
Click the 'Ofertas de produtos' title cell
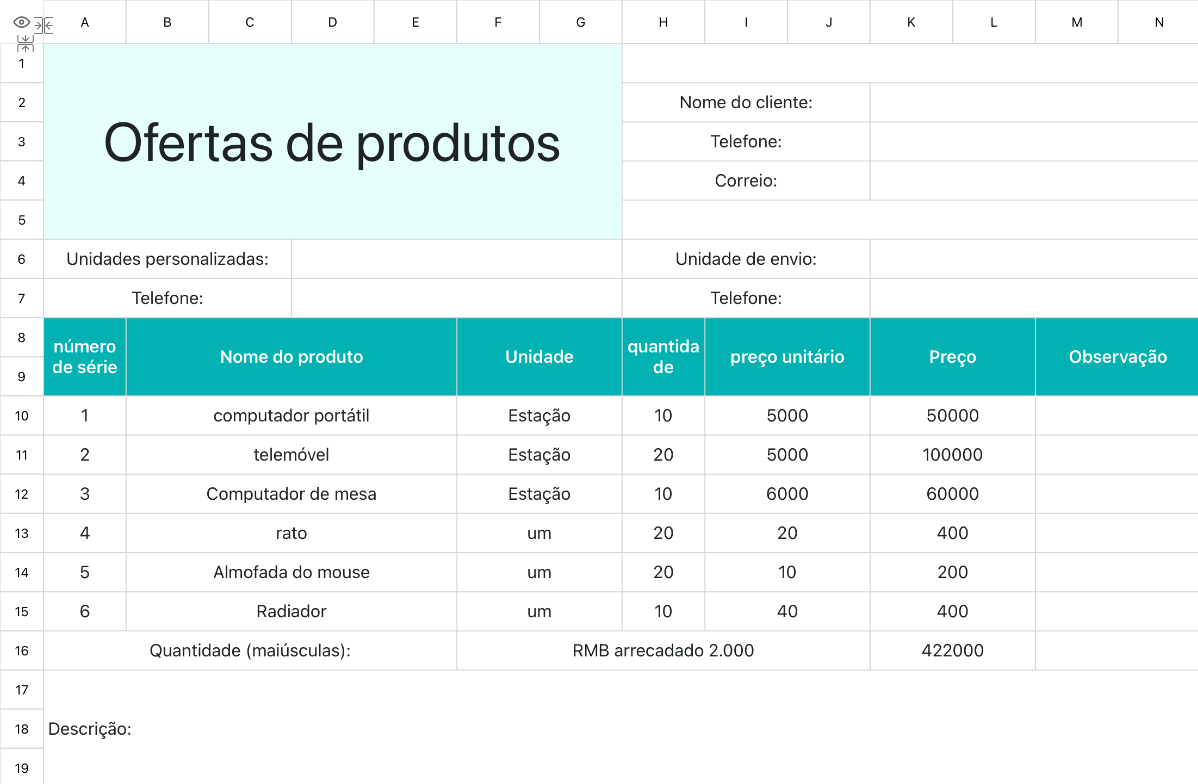[333, 141]
